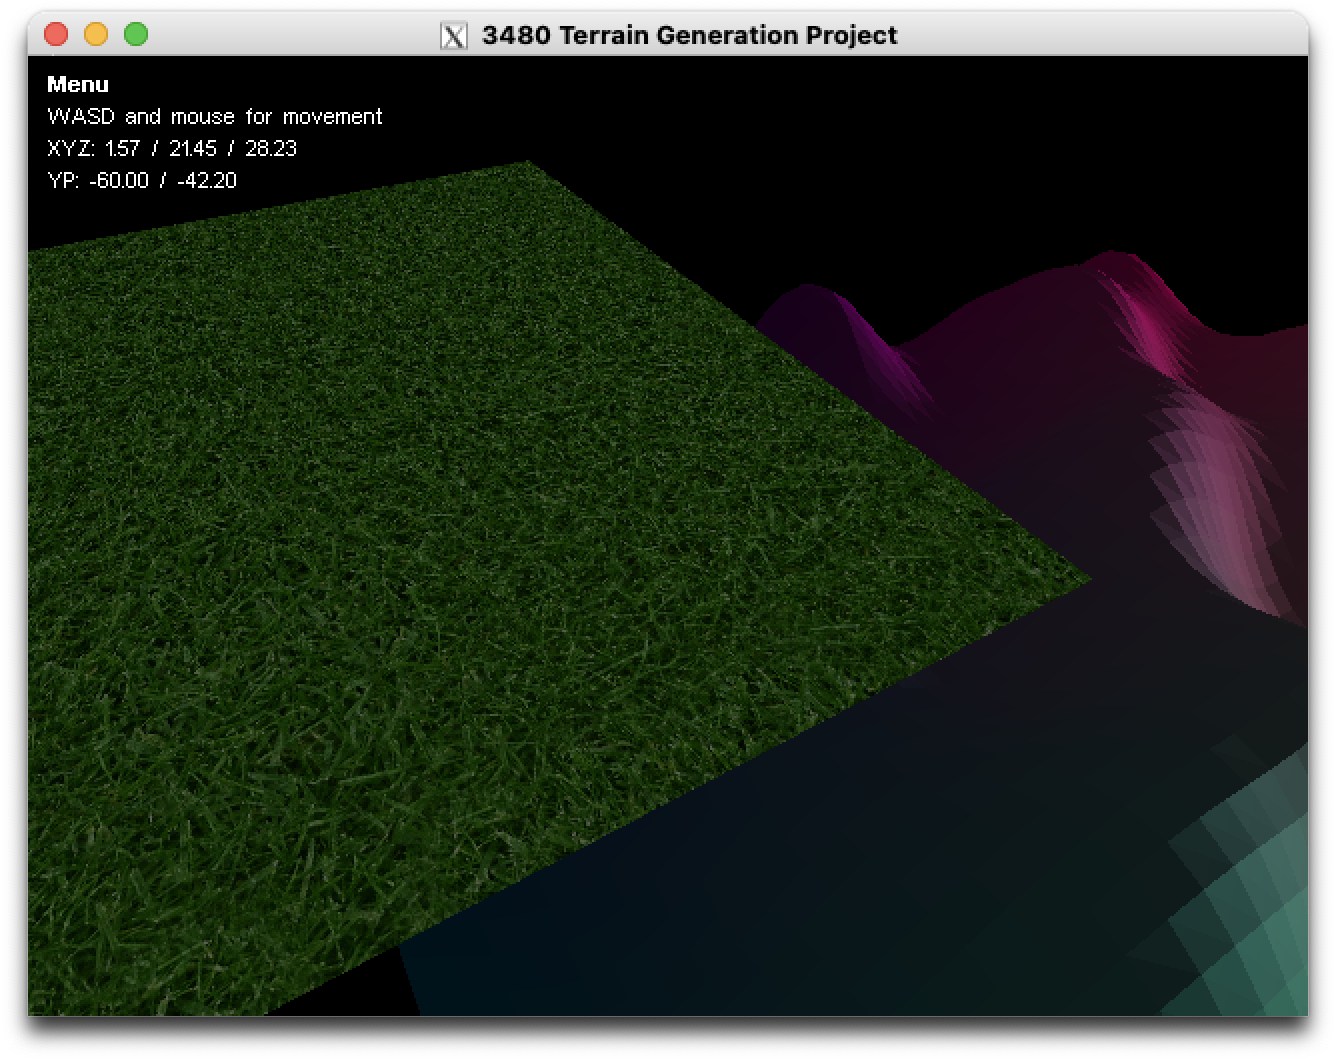1336x1060 pixels.
Task: Select the YP yaw/pitch readout line
Action: [142, 181]
